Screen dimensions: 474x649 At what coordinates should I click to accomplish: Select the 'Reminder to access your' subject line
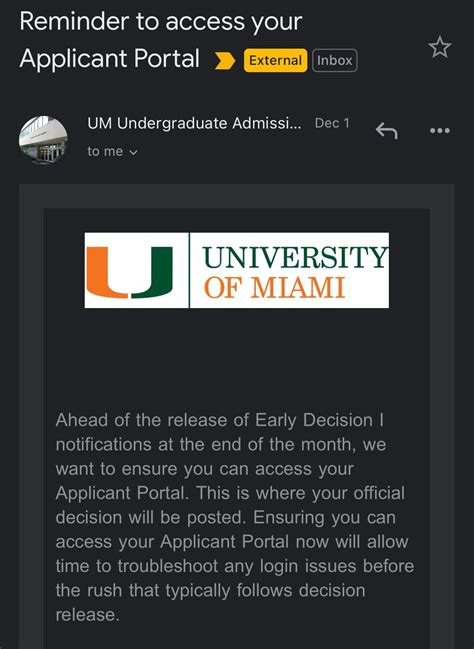(161, 21)
